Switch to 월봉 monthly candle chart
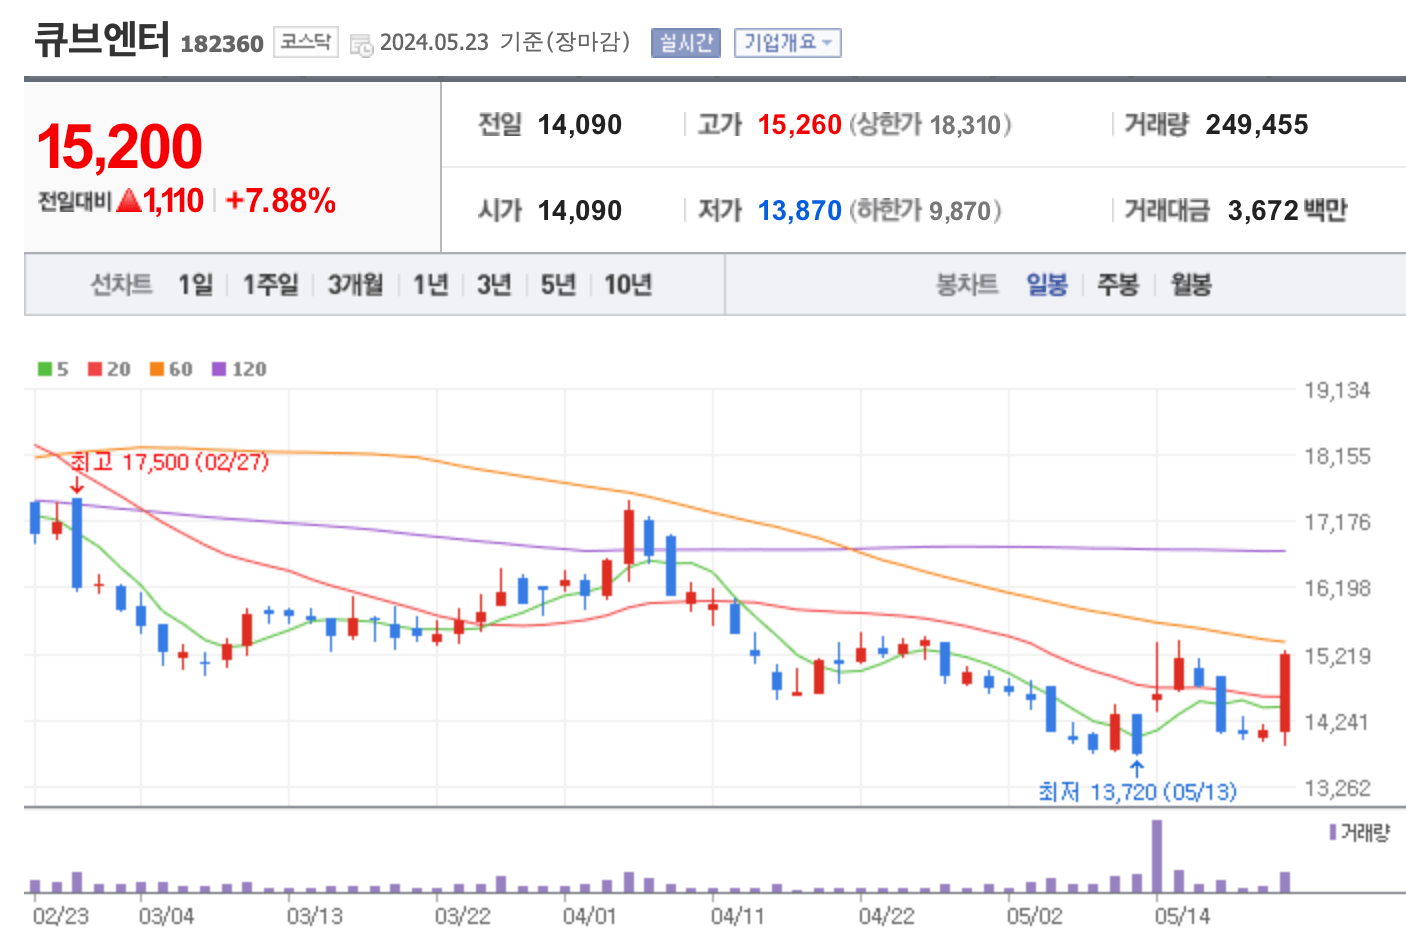Viewport: 1406px width, 949px height. click(1191, 285)
